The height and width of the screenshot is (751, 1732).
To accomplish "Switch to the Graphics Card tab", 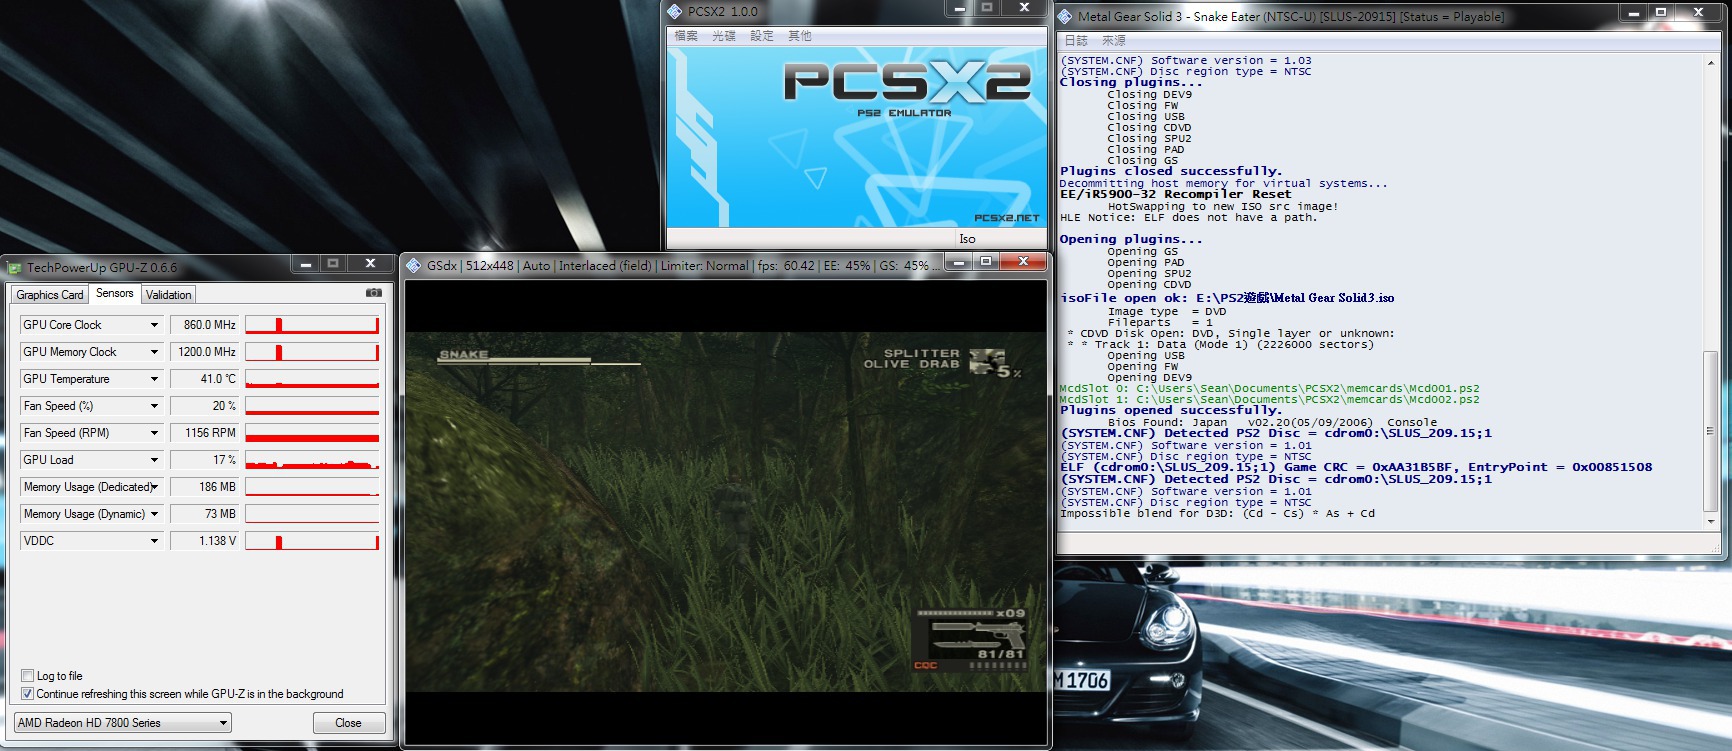I will pos(50,295).
